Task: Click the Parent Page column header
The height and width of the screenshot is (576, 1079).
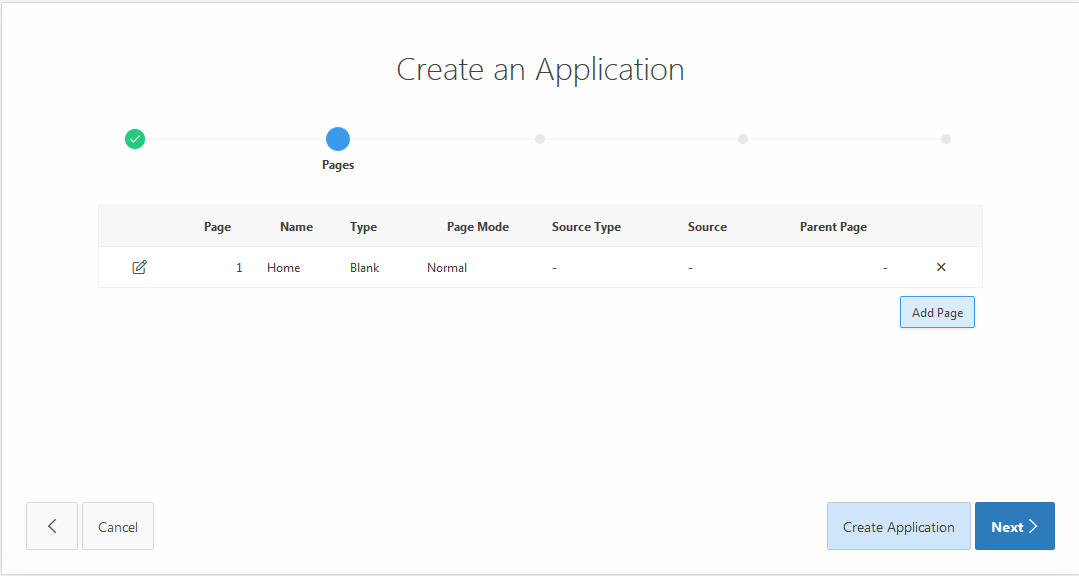Action: pyautogui.click(x=833, y=227)
